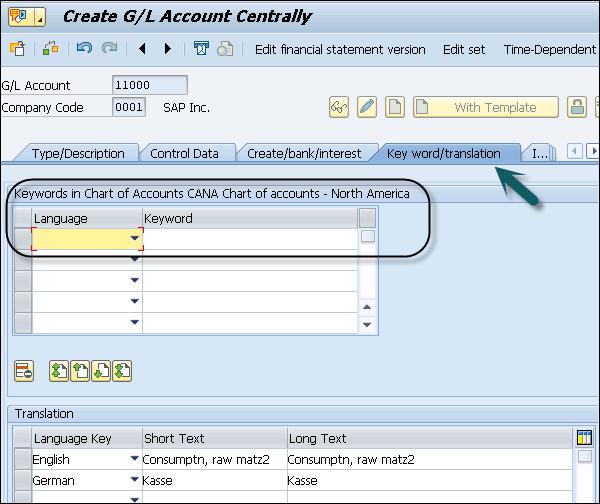Screen dimensions: 600x504
Task: Click the Company Code input field
Action: (x=129, y=107)
